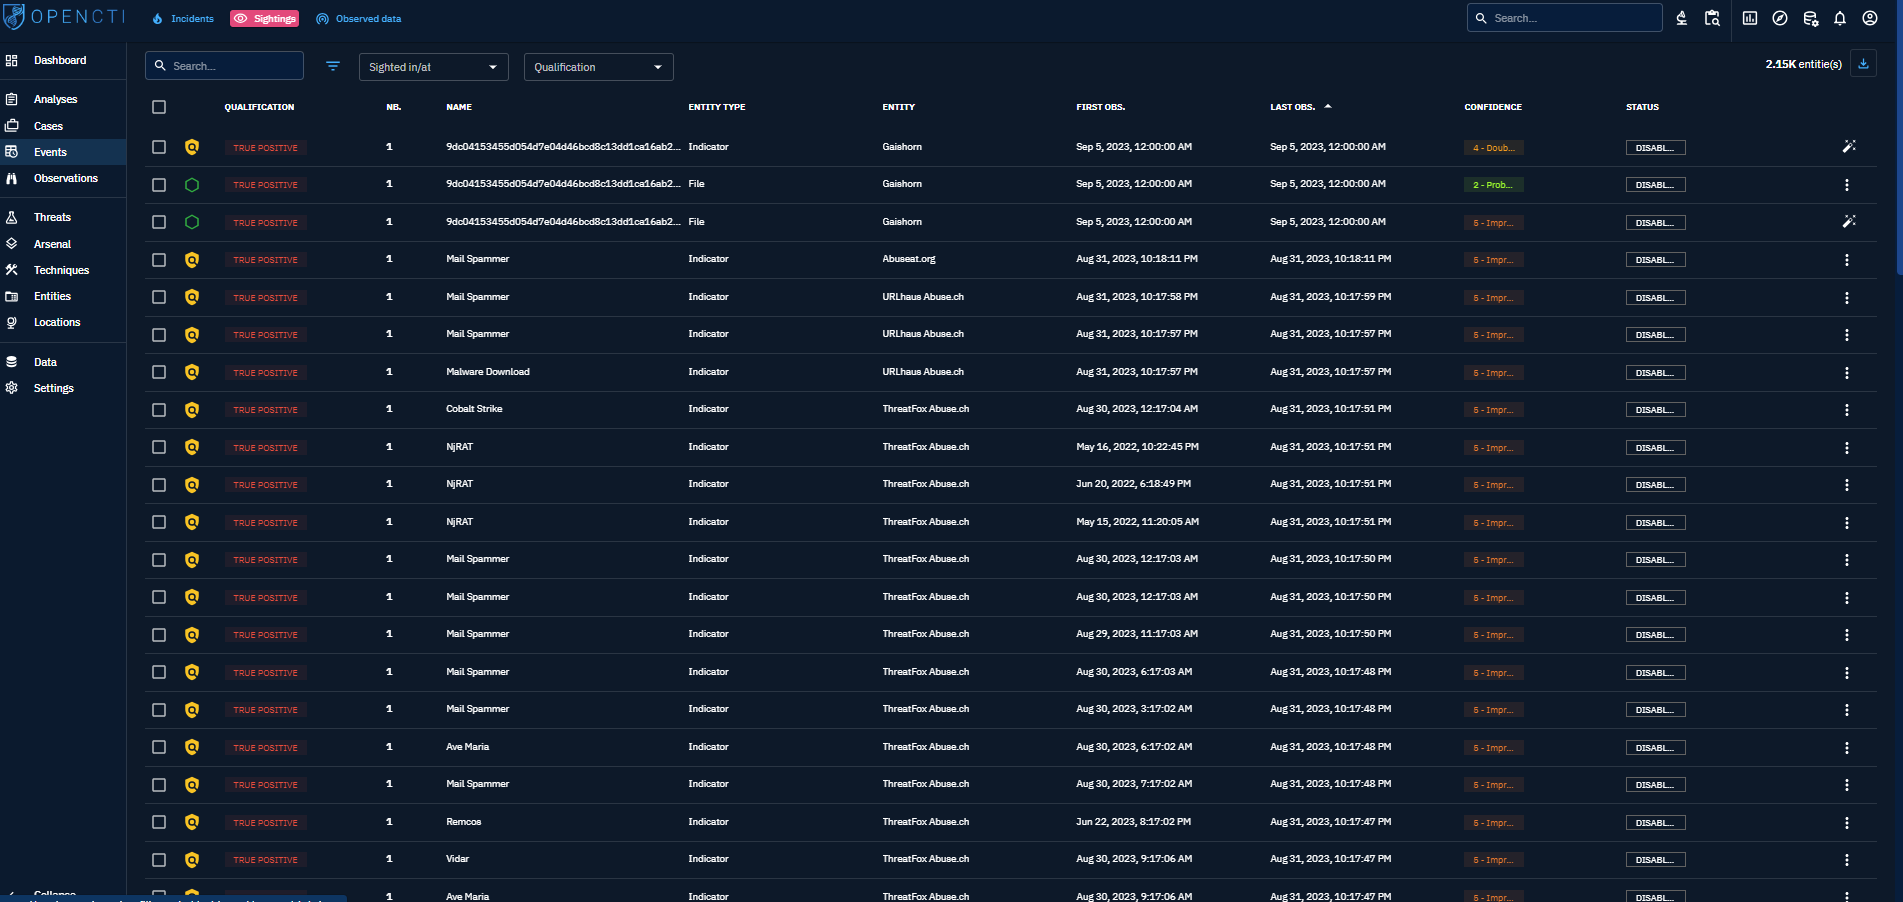
Task: Open the notifications bell icon
Action: [1839, 18]
